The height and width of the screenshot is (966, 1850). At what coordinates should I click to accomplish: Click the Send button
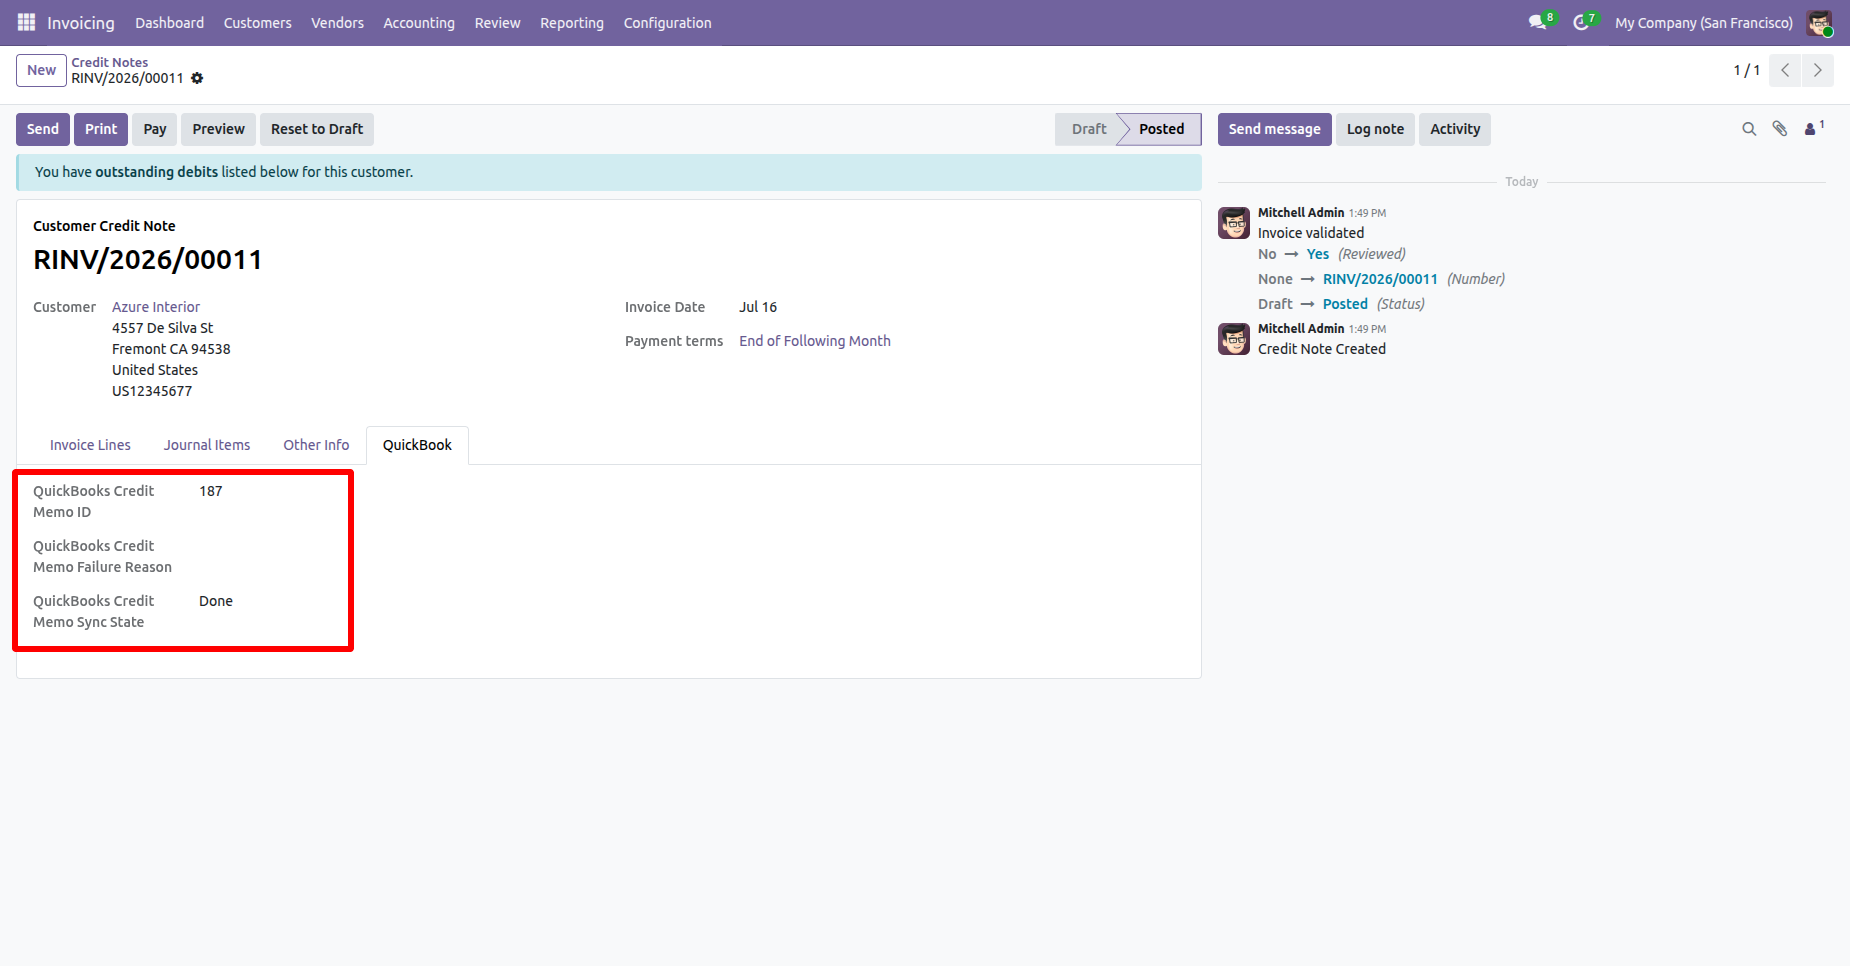point(43,129)
